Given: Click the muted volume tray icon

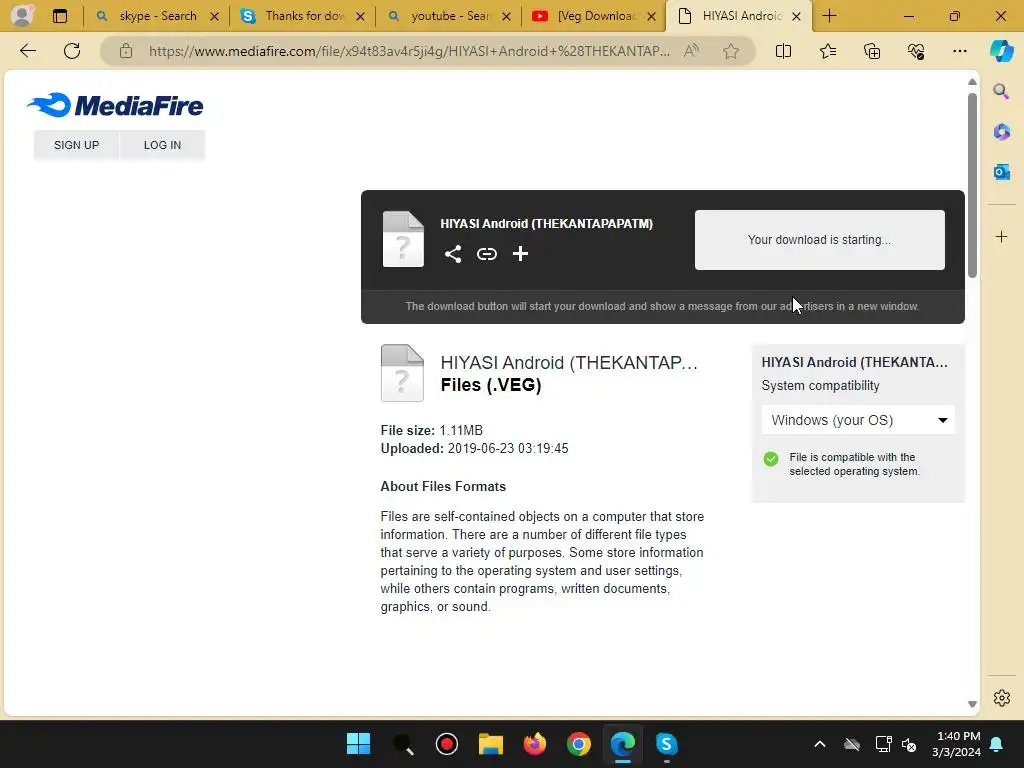Looking at the screenshot, I should coord(909,744).
